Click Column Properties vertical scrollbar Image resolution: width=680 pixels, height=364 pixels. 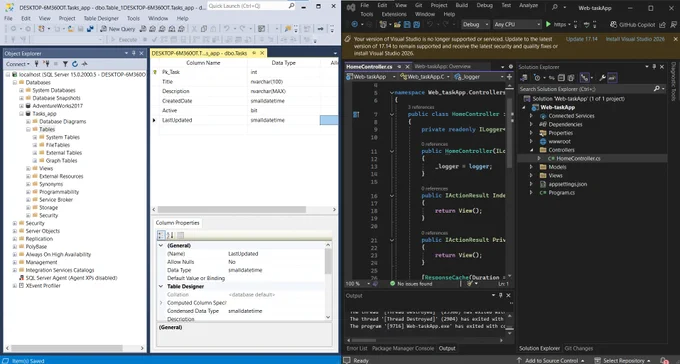328,261
